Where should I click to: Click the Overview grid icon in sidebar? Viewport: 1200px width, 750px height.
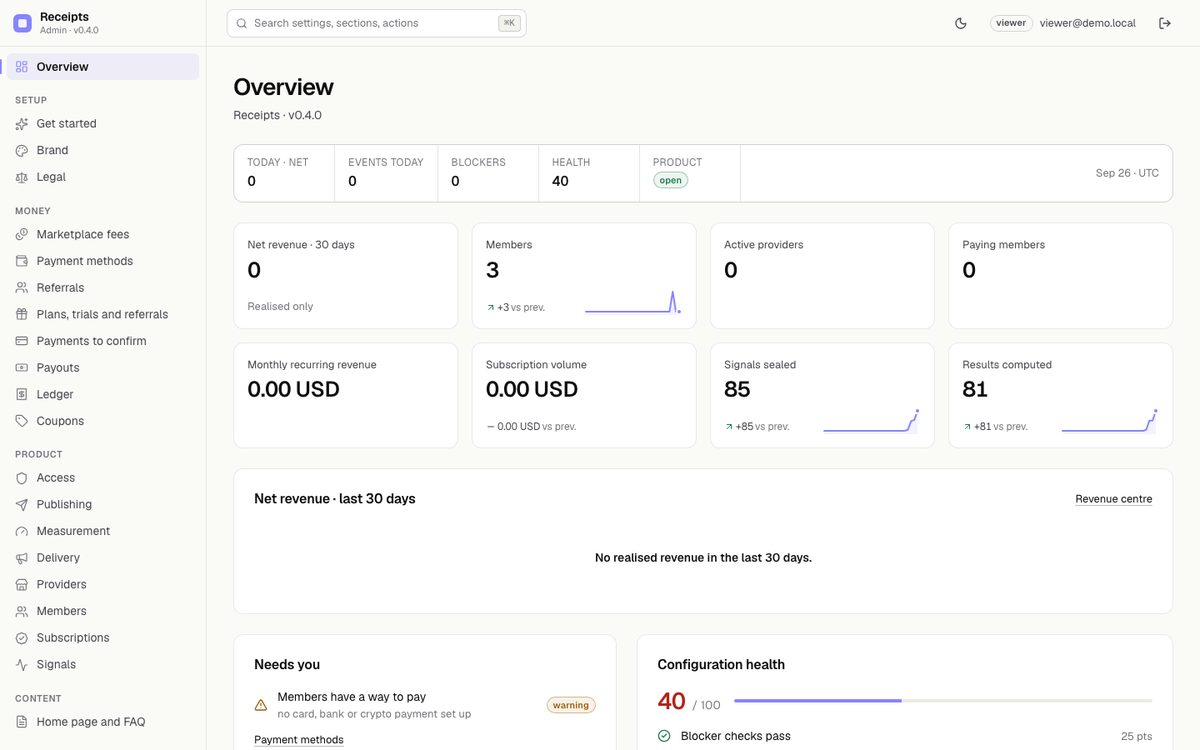[22, 67]
